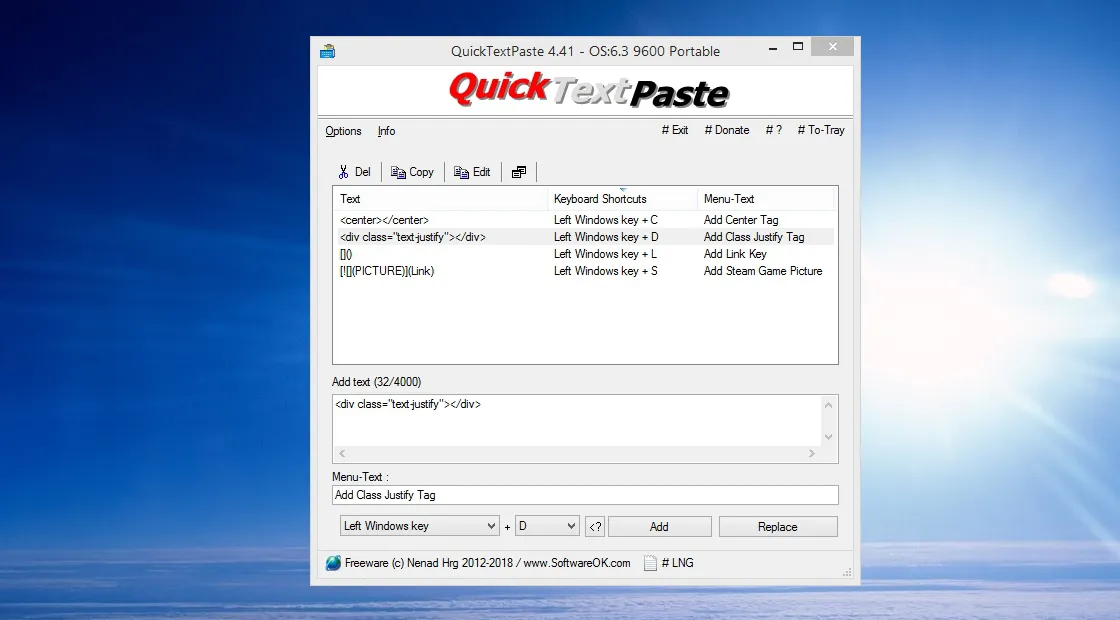Click the window list icon next to Edit

point(519,172)
